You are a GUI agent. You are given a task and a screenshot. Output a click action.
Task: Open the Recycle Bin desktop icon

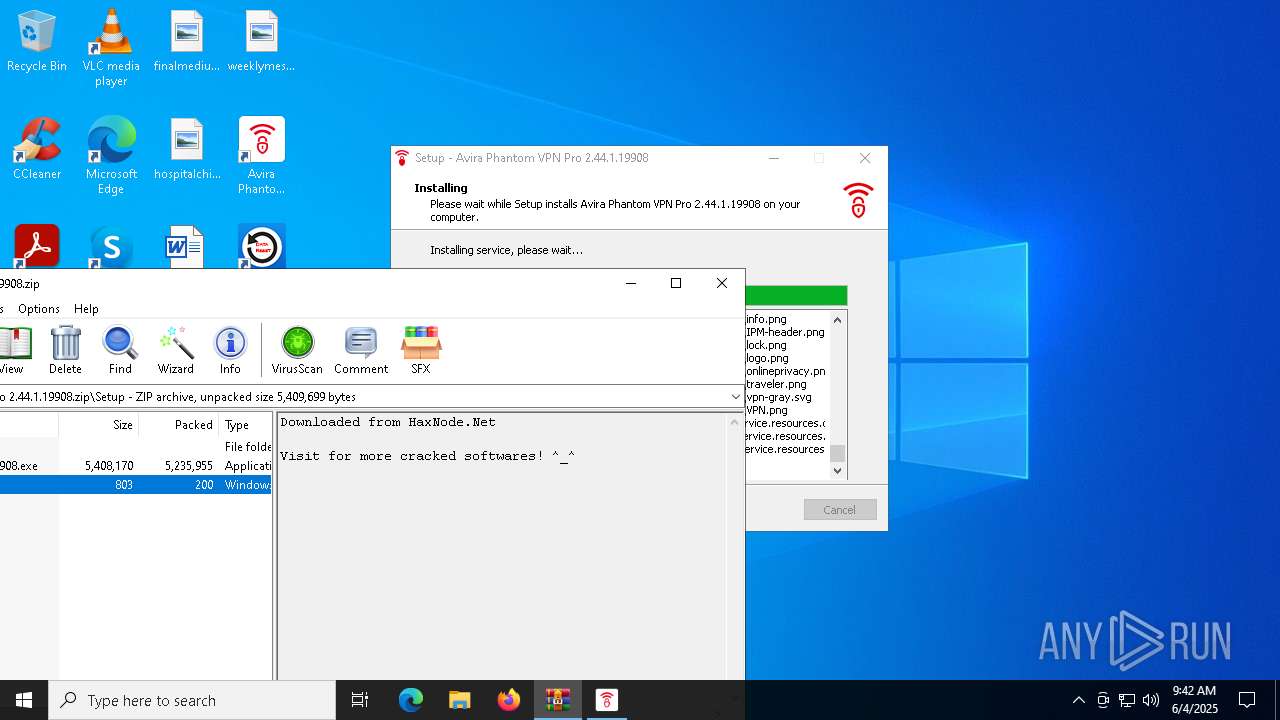37,41
